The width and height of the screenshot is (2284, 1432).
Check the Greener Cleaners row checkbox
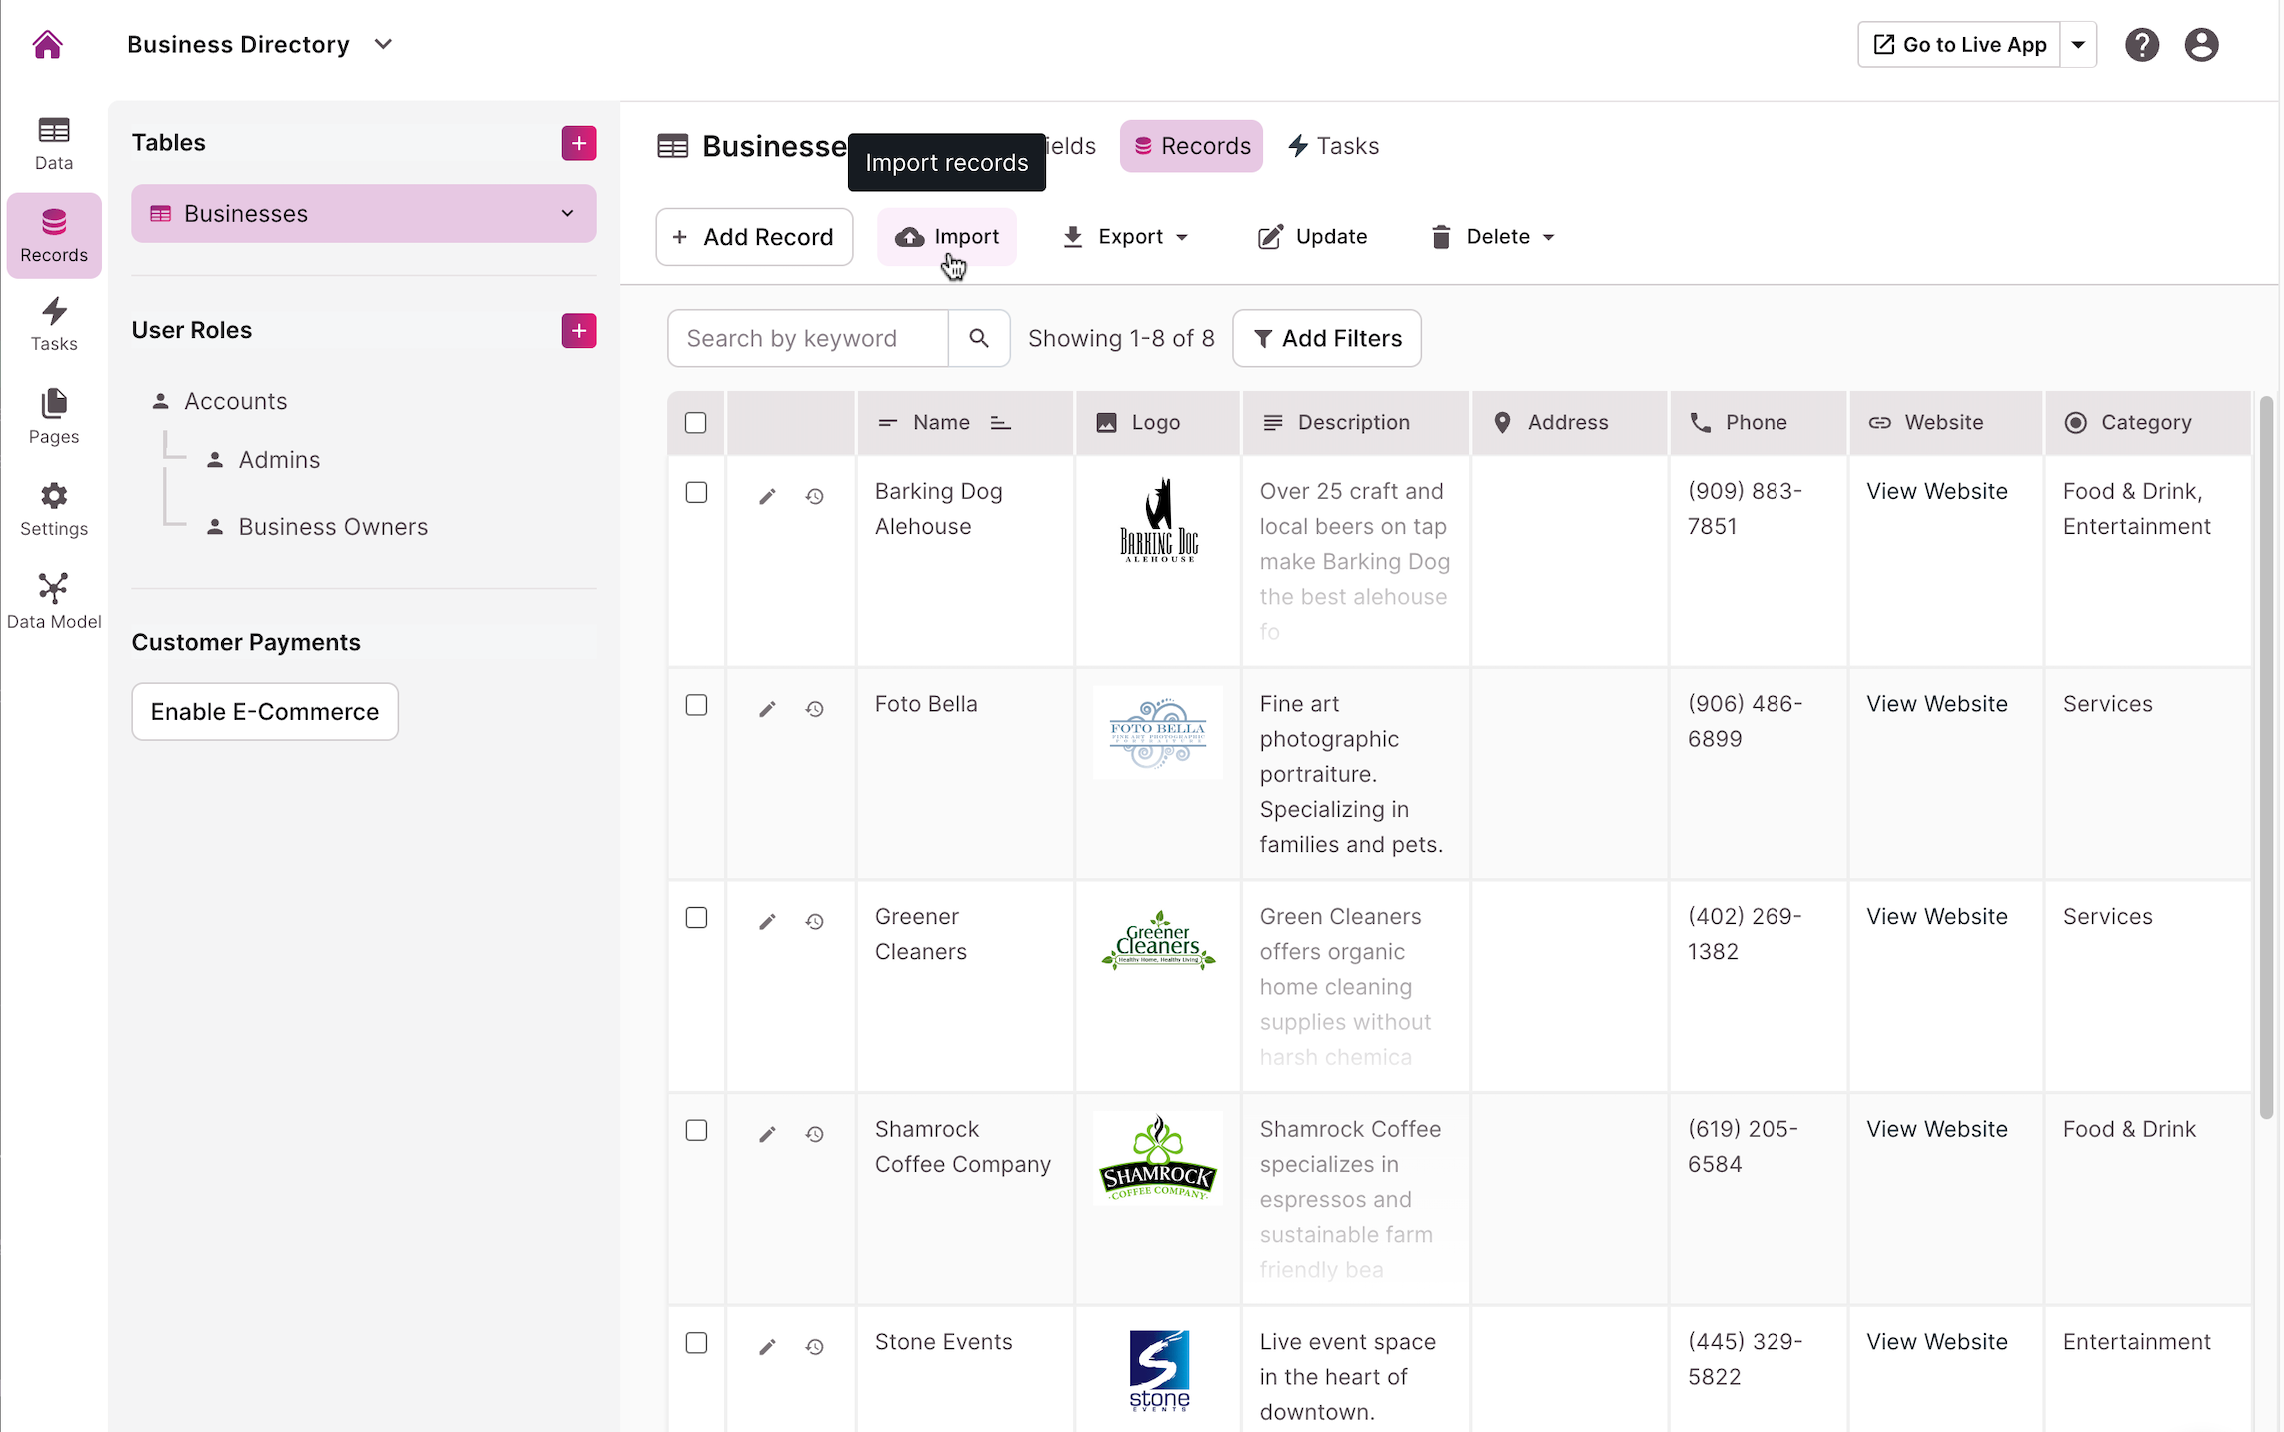coord(696,917)
